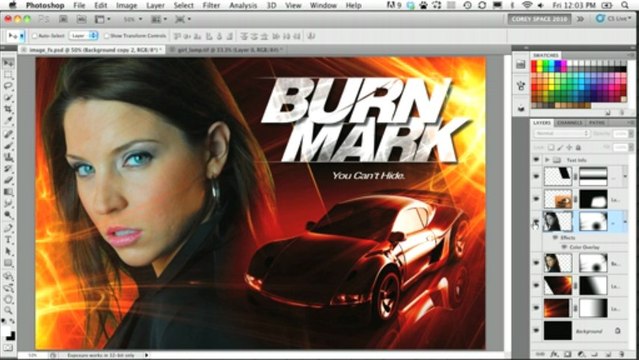Show more workspaces via double-arrow button

click(581, 19)
